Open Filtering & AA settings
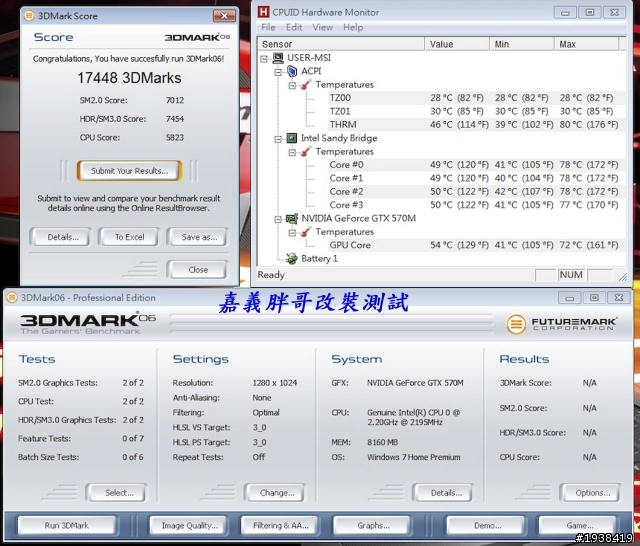 [281, 526]
